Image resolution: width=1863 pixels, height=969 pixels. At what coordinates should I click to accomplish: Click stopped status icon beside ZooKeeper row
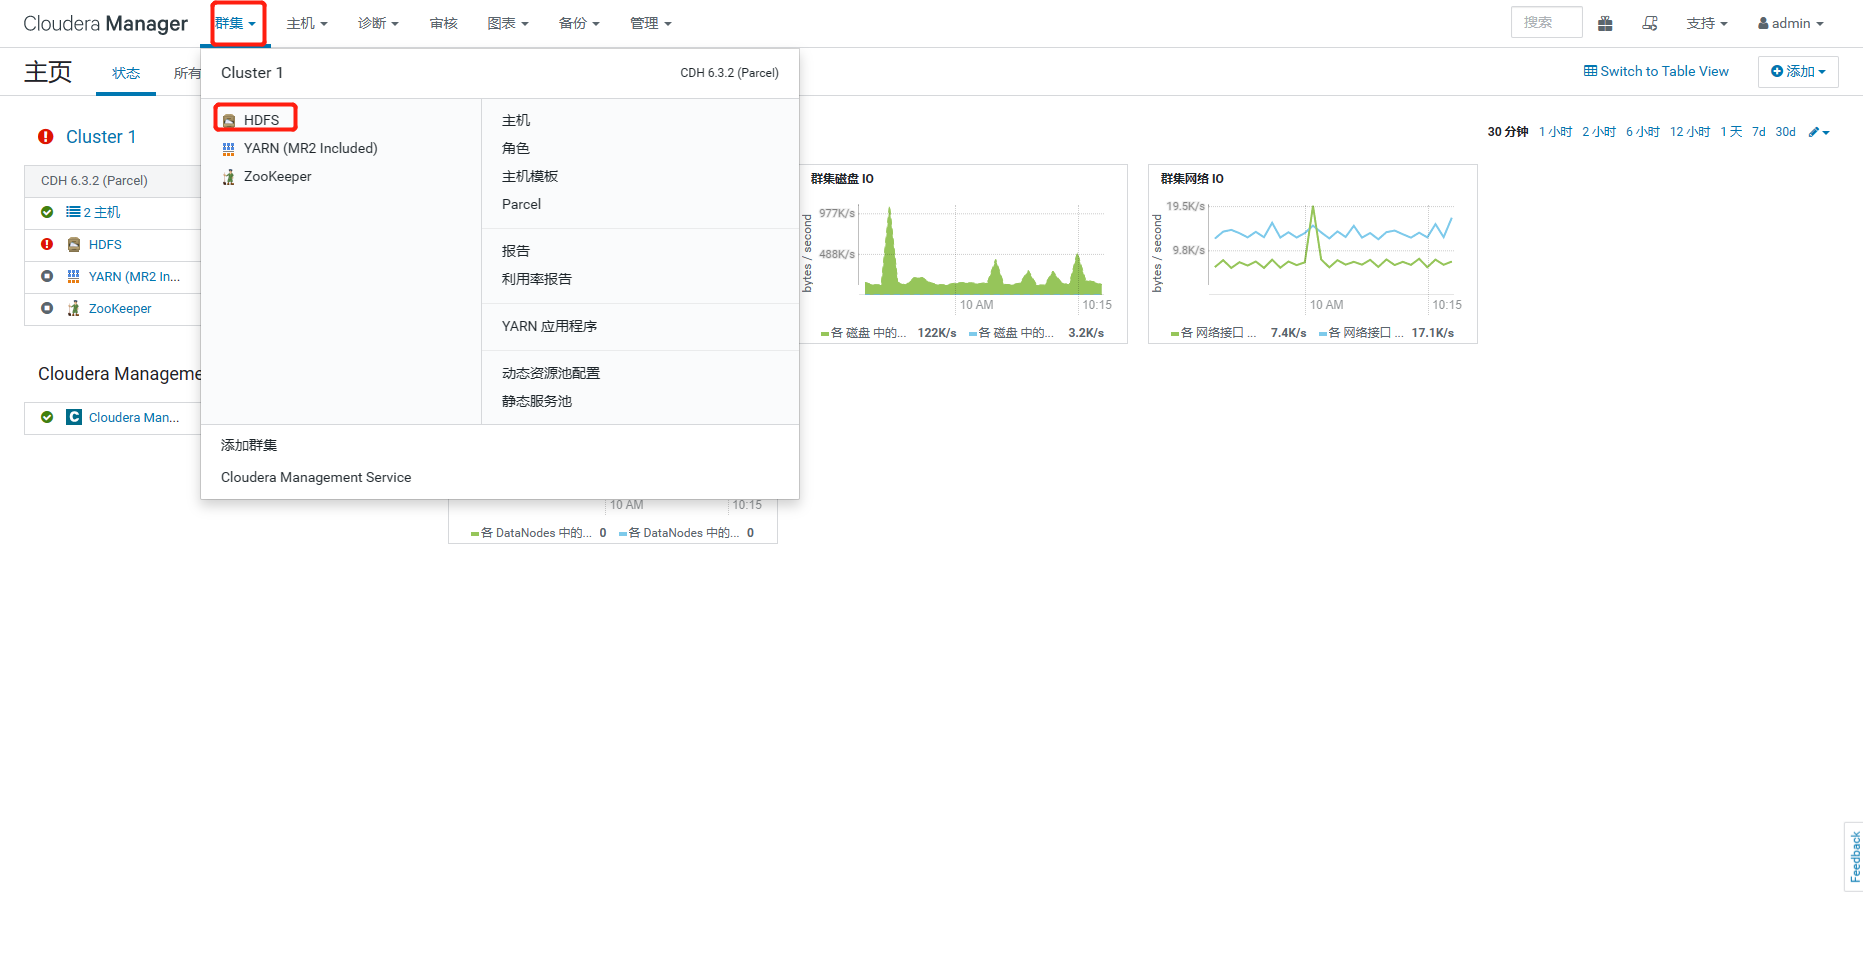coord(47,308)
